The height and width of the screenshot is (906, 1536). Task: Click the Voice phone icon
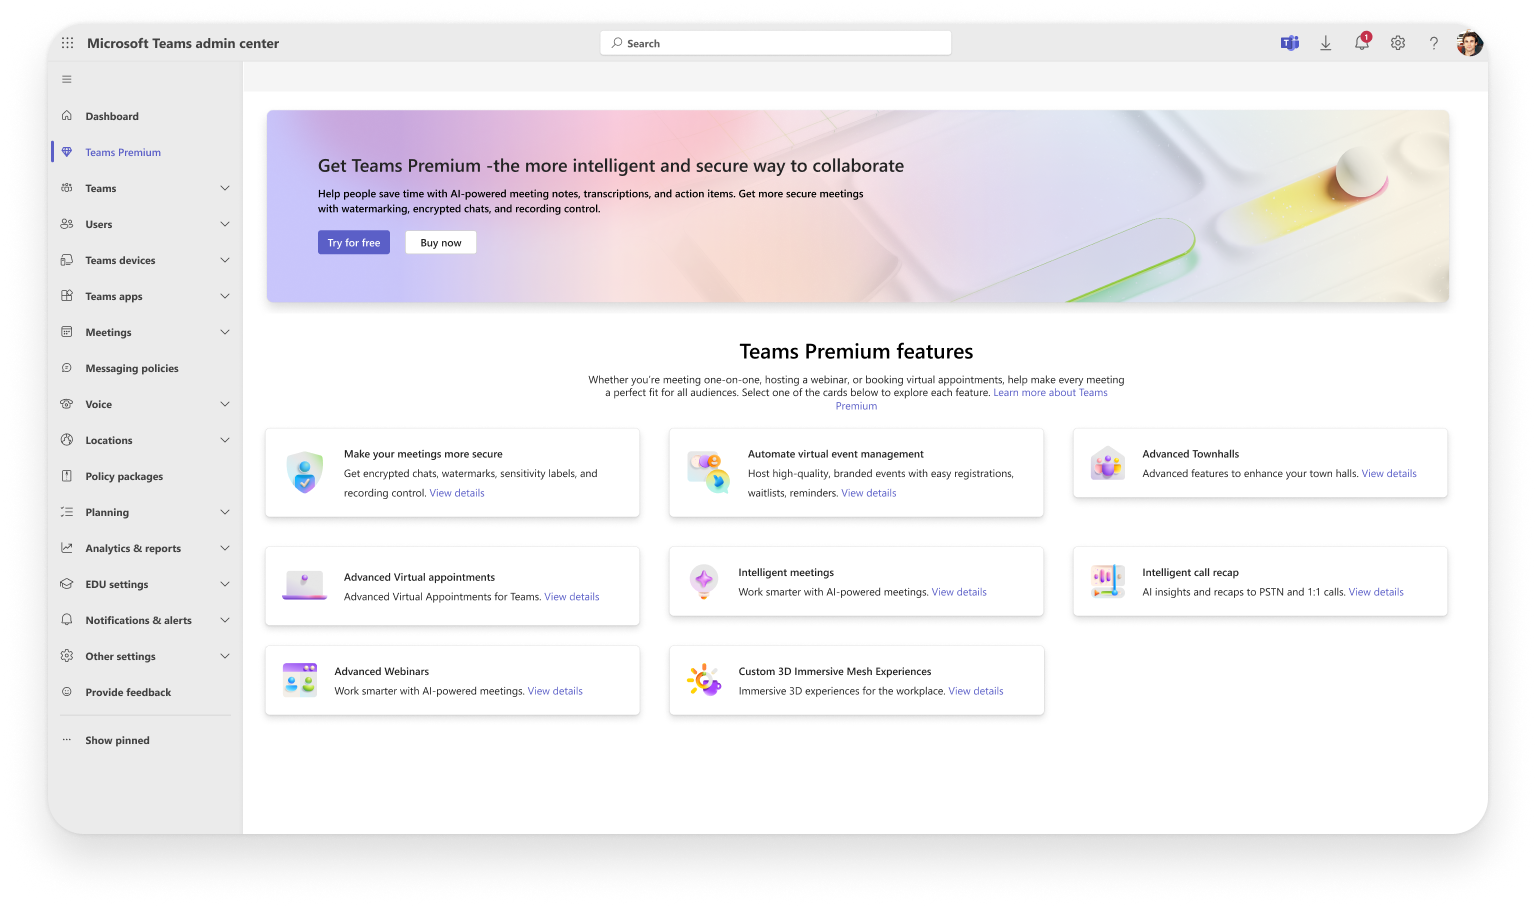coord(67,404)
